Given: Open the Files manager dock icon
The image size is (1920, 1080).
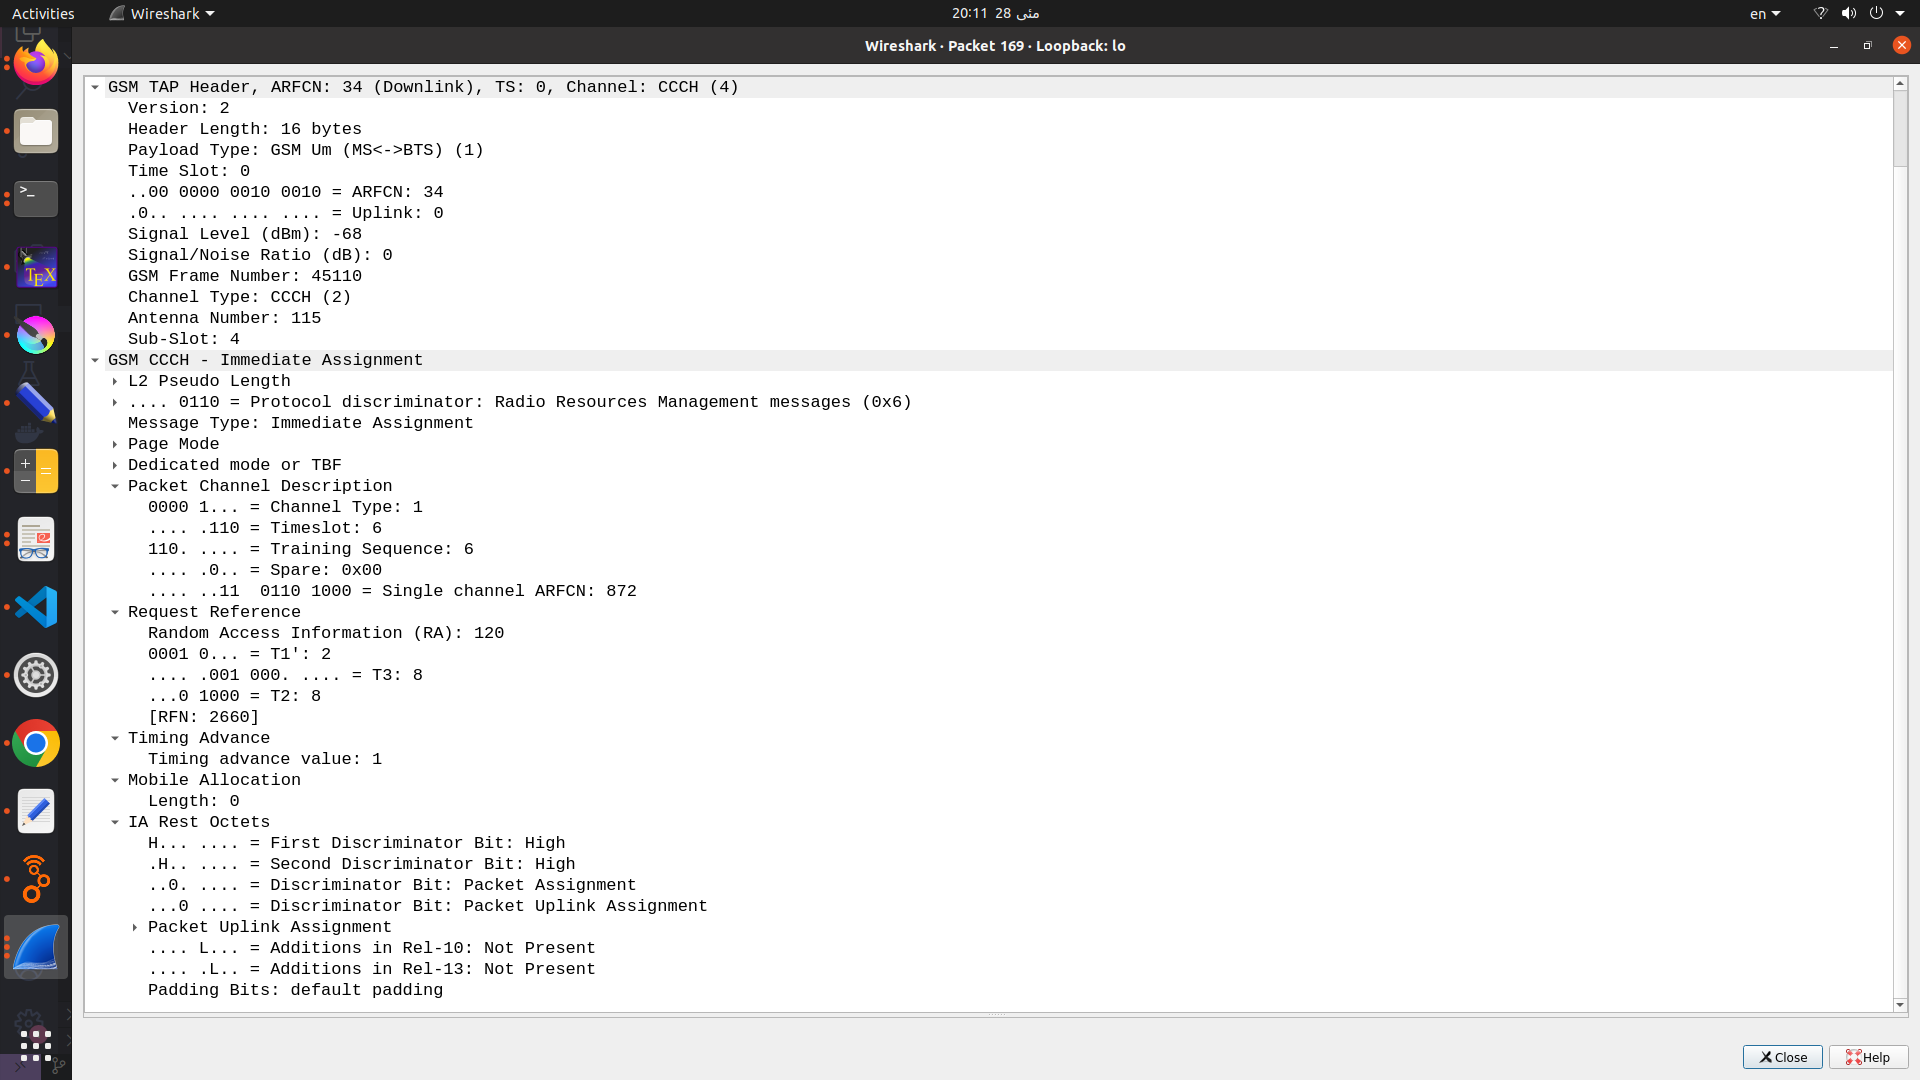Looking at the screenshot, I should [x=36, y=131].
